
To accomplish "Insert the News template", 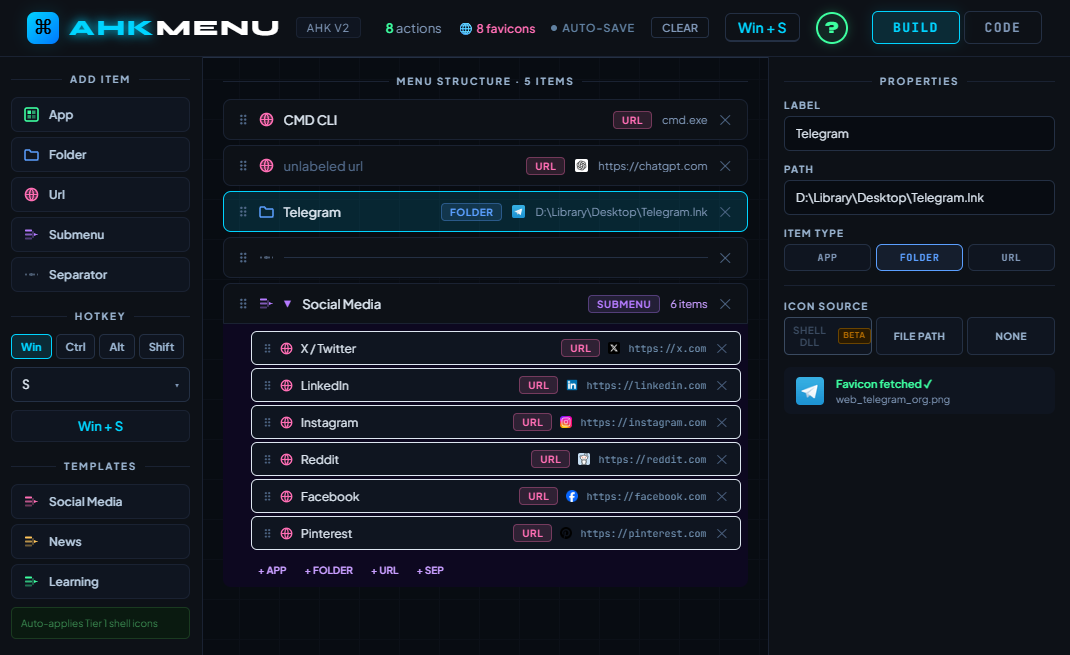I will tap(100, 542).
